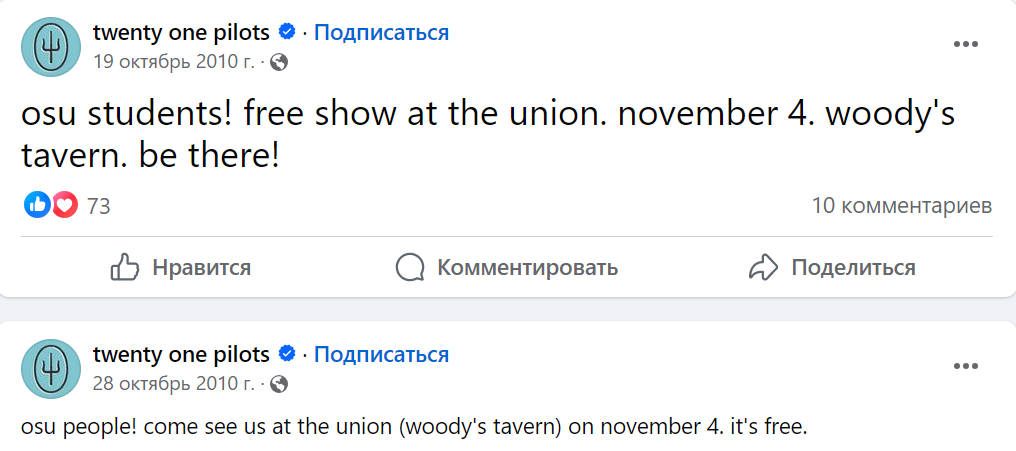Click Подписаться in the second post header
Image resolution: width=1016 pixels, height=451 pixels.
tap(381, 354)
